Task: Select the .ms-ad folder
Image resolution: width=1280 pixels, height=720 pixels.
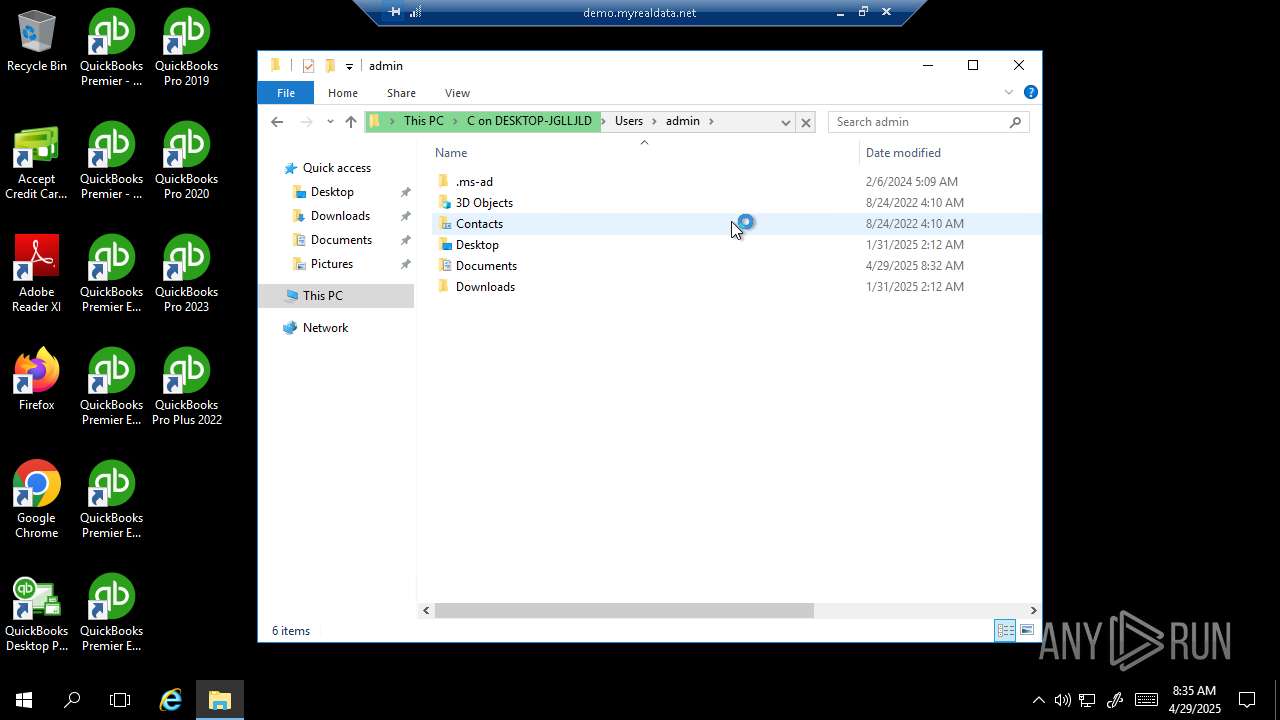Action: [x=474, y=182]
